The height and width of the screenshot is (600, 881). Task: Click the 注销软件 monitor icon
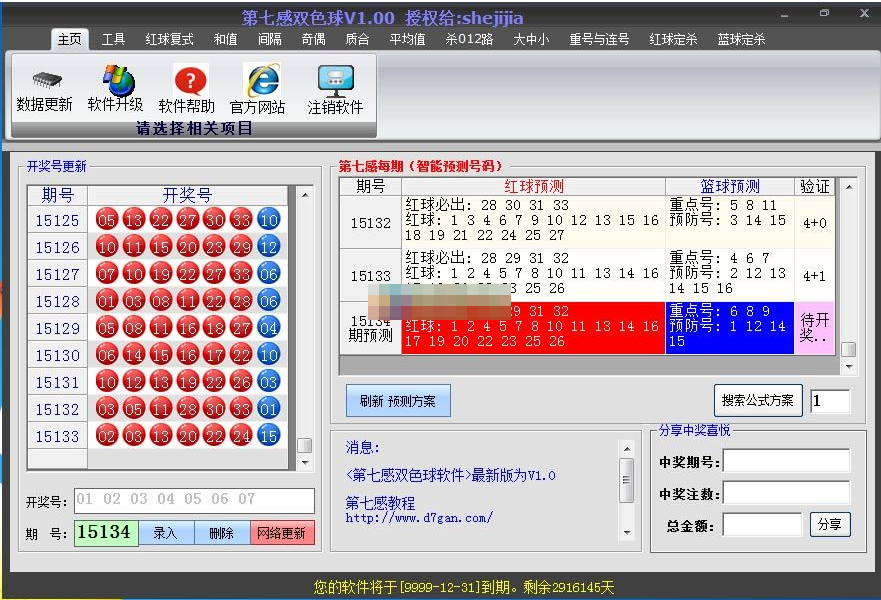(335, 81)
